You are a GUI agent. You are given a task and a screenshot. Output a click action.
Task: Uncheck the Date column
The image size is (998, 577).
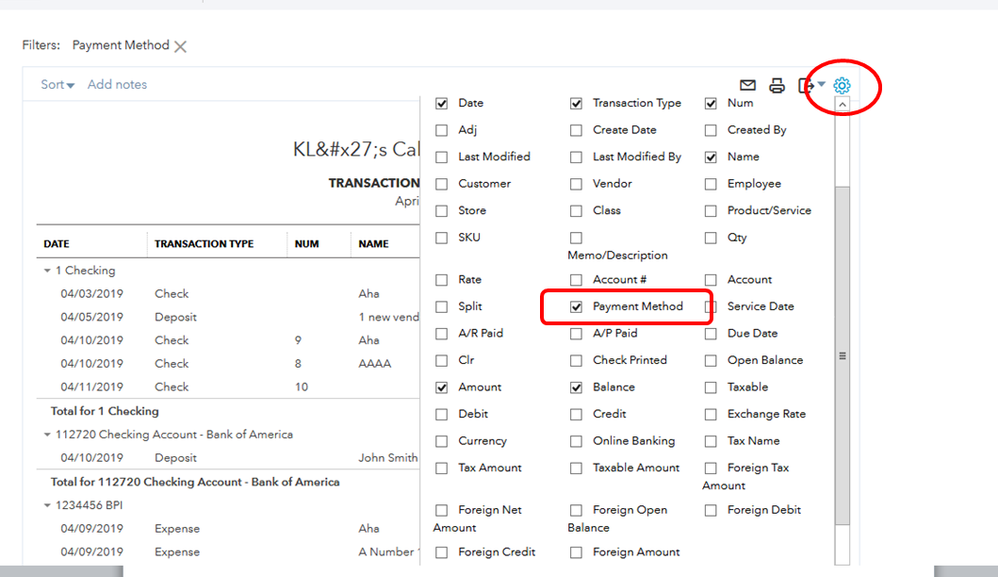tap(441, 103)
